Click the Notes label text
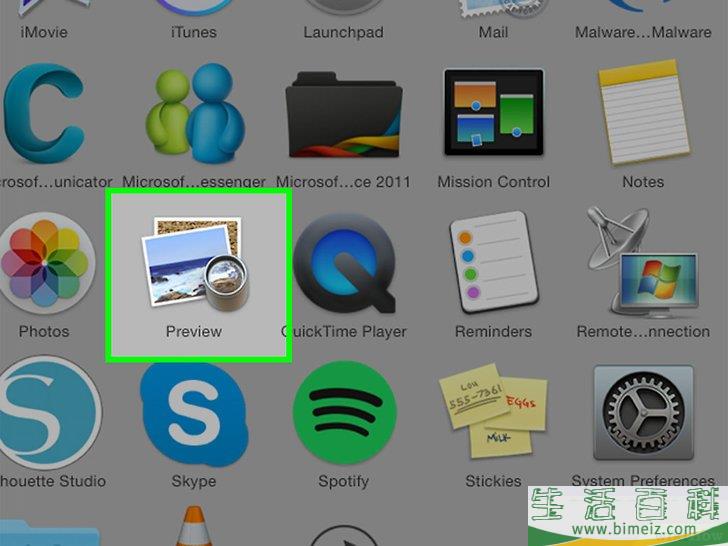The image size is (728, 546). coord(643,182)
